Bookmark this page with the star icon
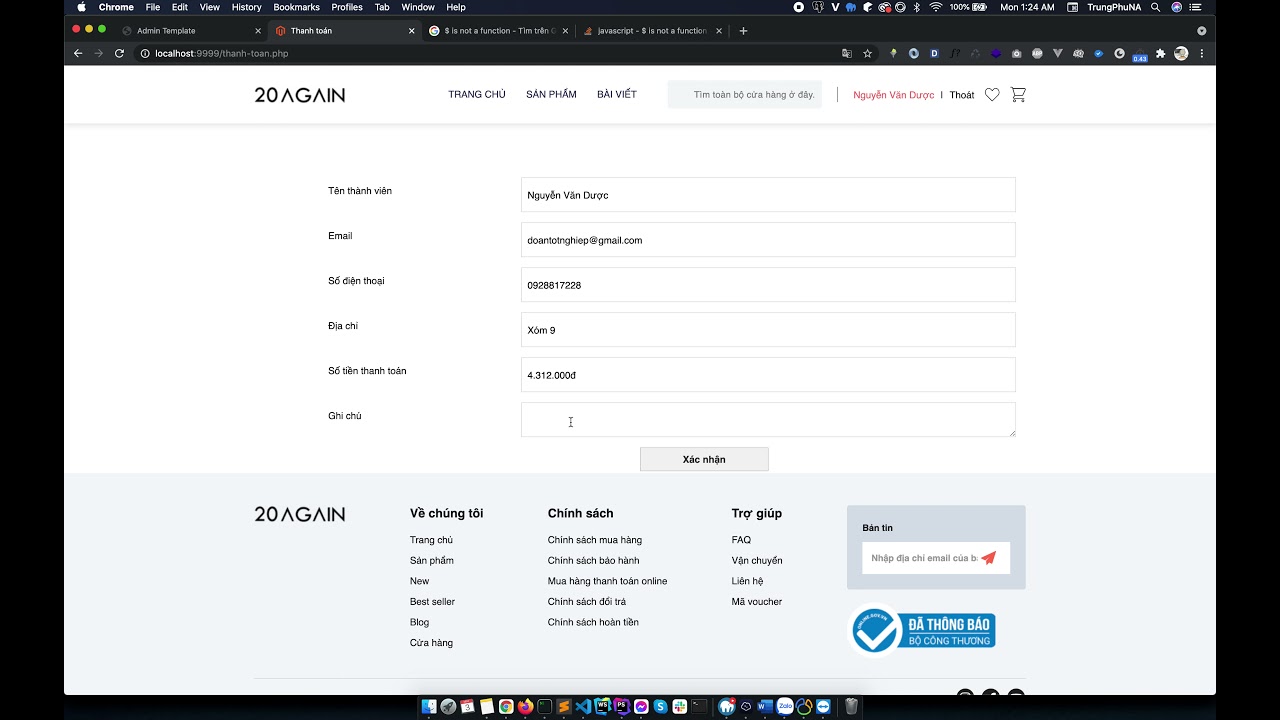This screenshot has width=1280, height=720. pos(867,53)
